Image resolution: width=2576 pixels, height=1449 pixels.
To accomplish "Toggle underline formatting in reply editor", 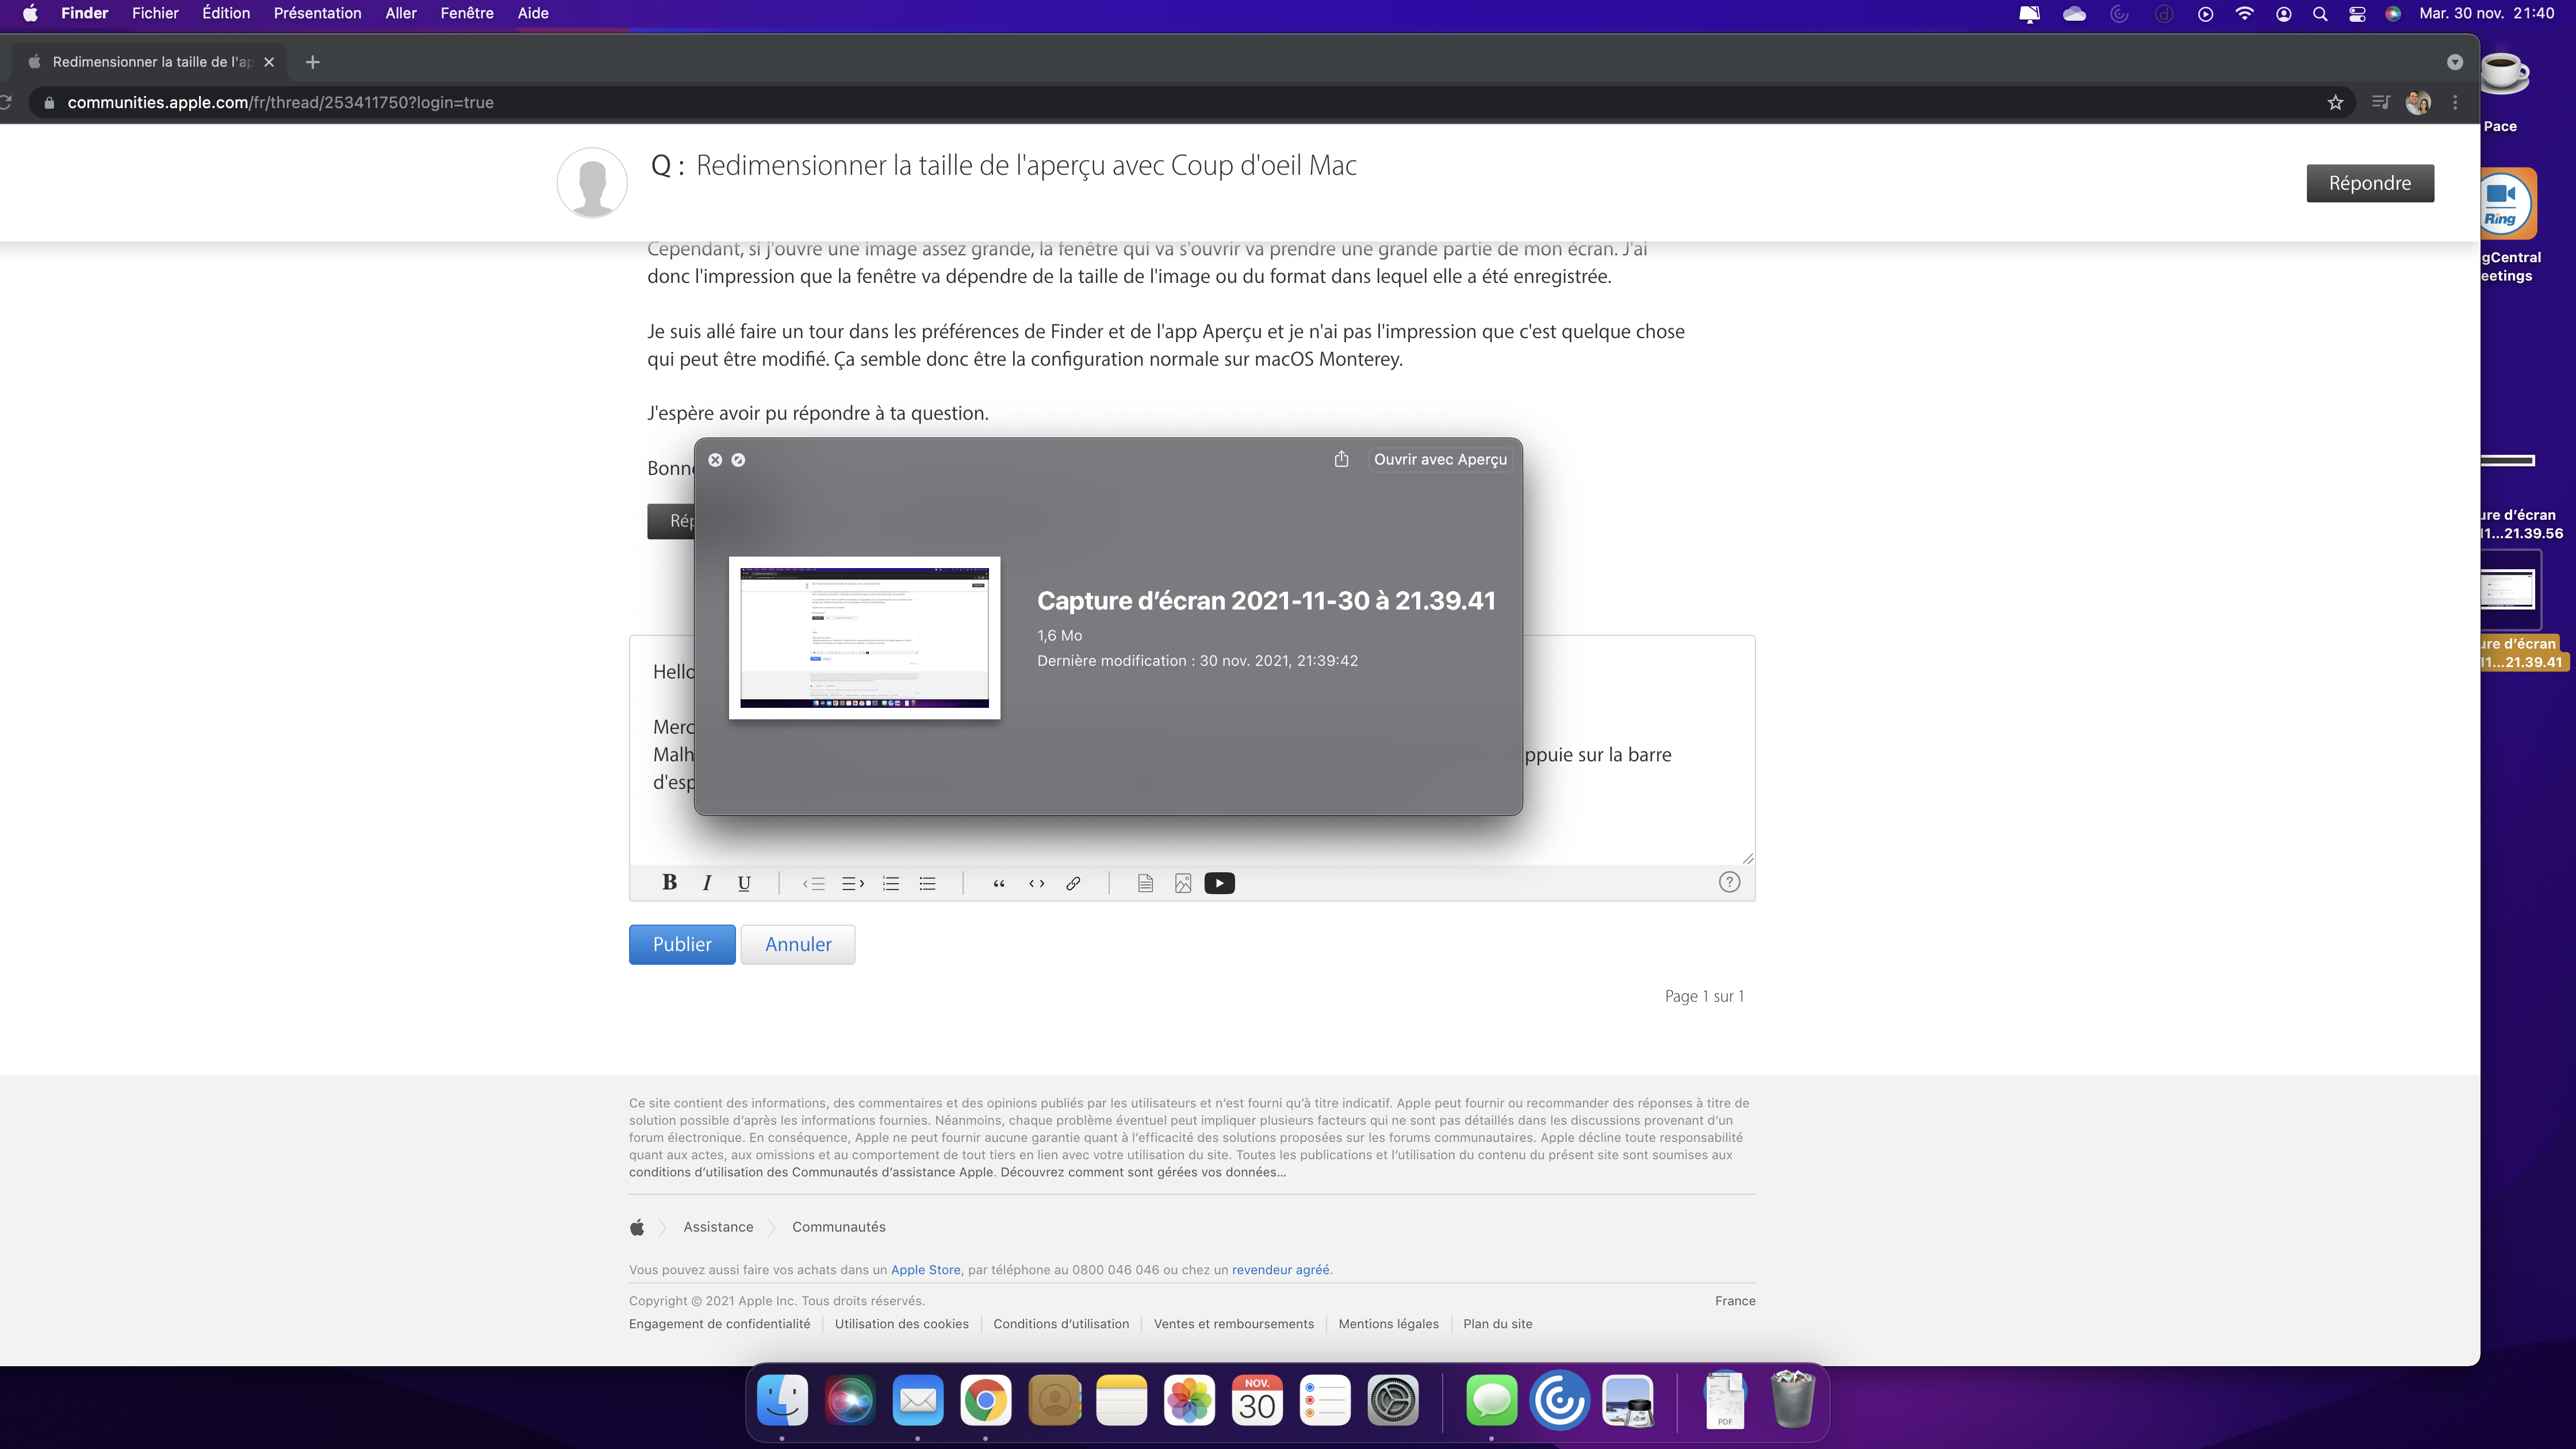I will click(x=744, y=883).
